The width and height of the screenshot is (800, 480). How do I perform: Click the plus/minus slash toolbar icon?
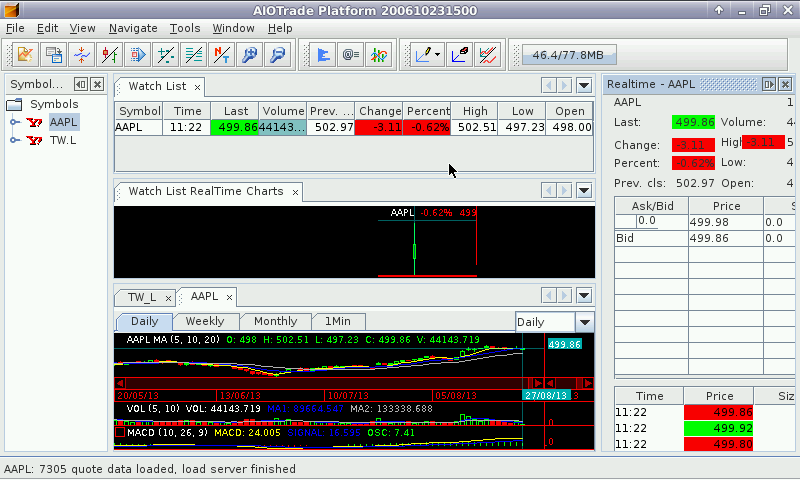166,55
